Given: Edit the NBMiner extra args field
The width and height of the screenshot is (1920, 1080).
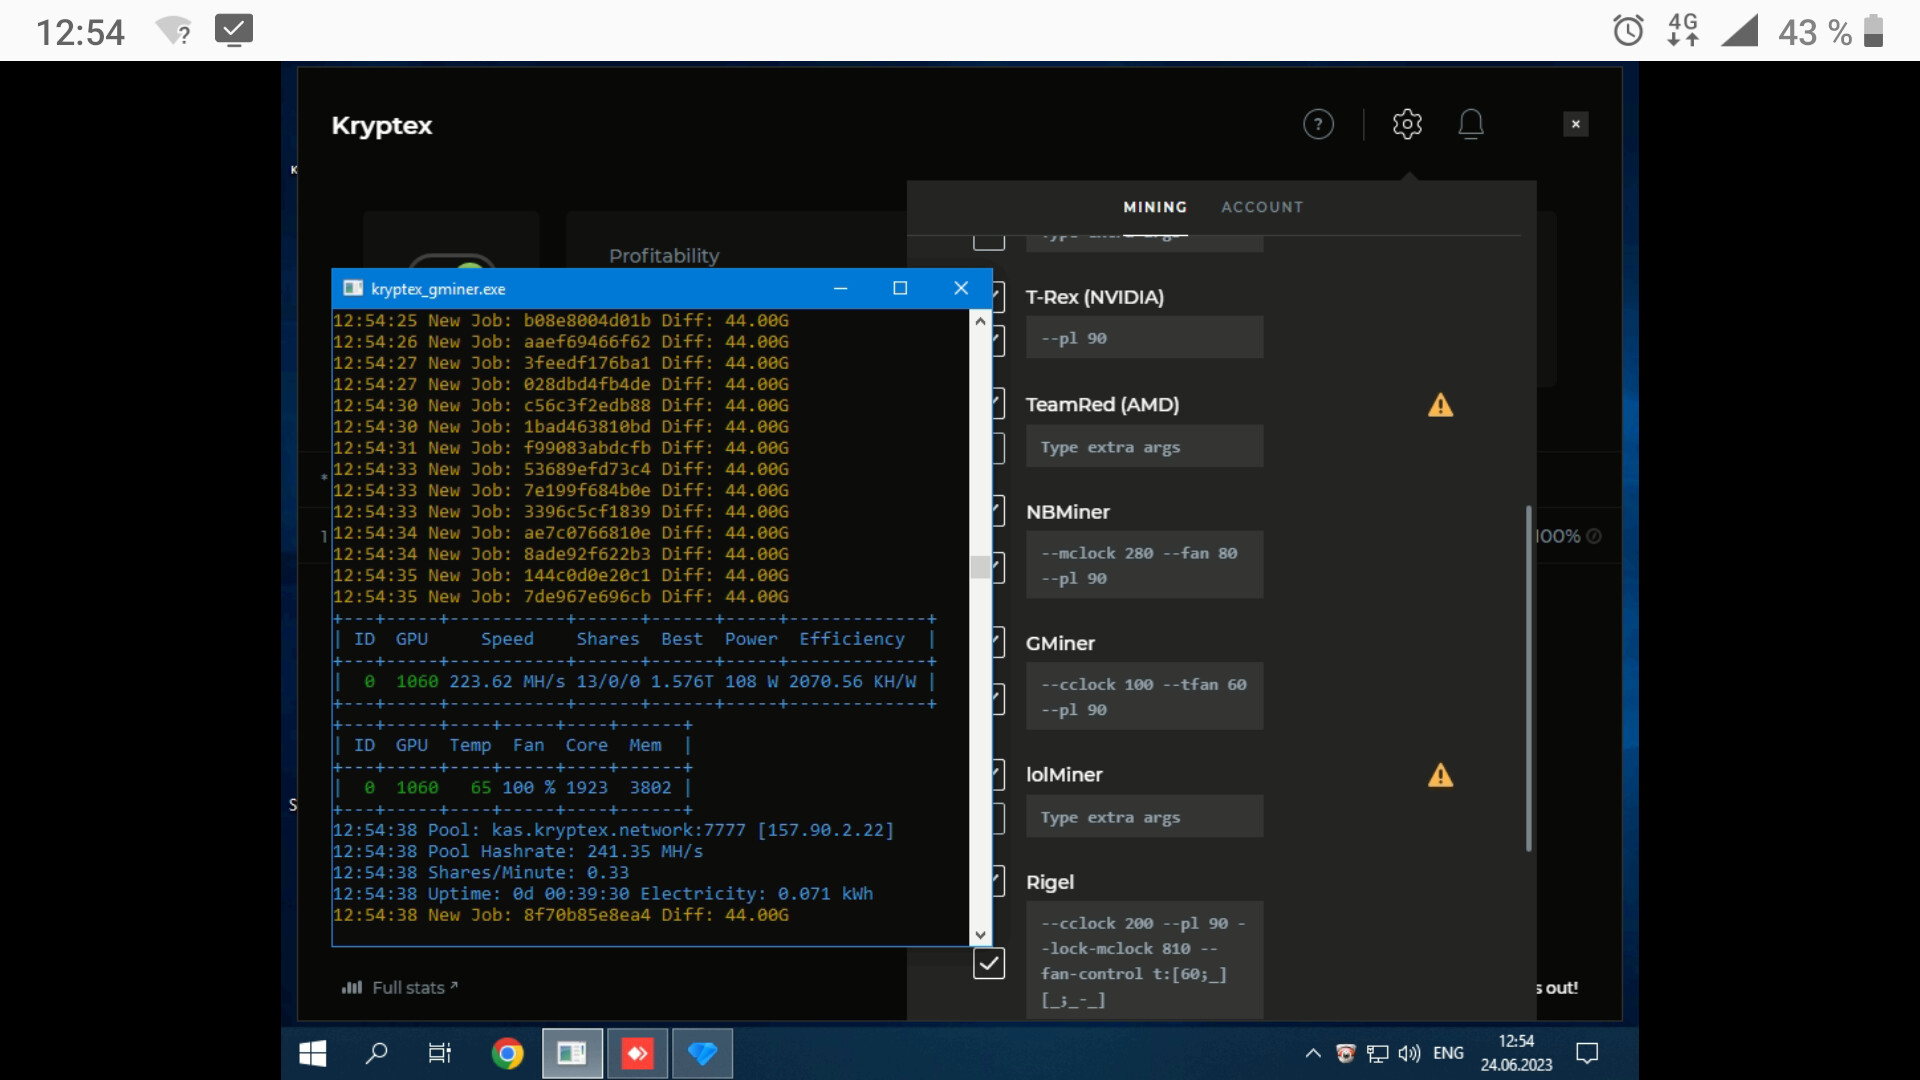Looking at the screenshot, I should click(1144, 565).
